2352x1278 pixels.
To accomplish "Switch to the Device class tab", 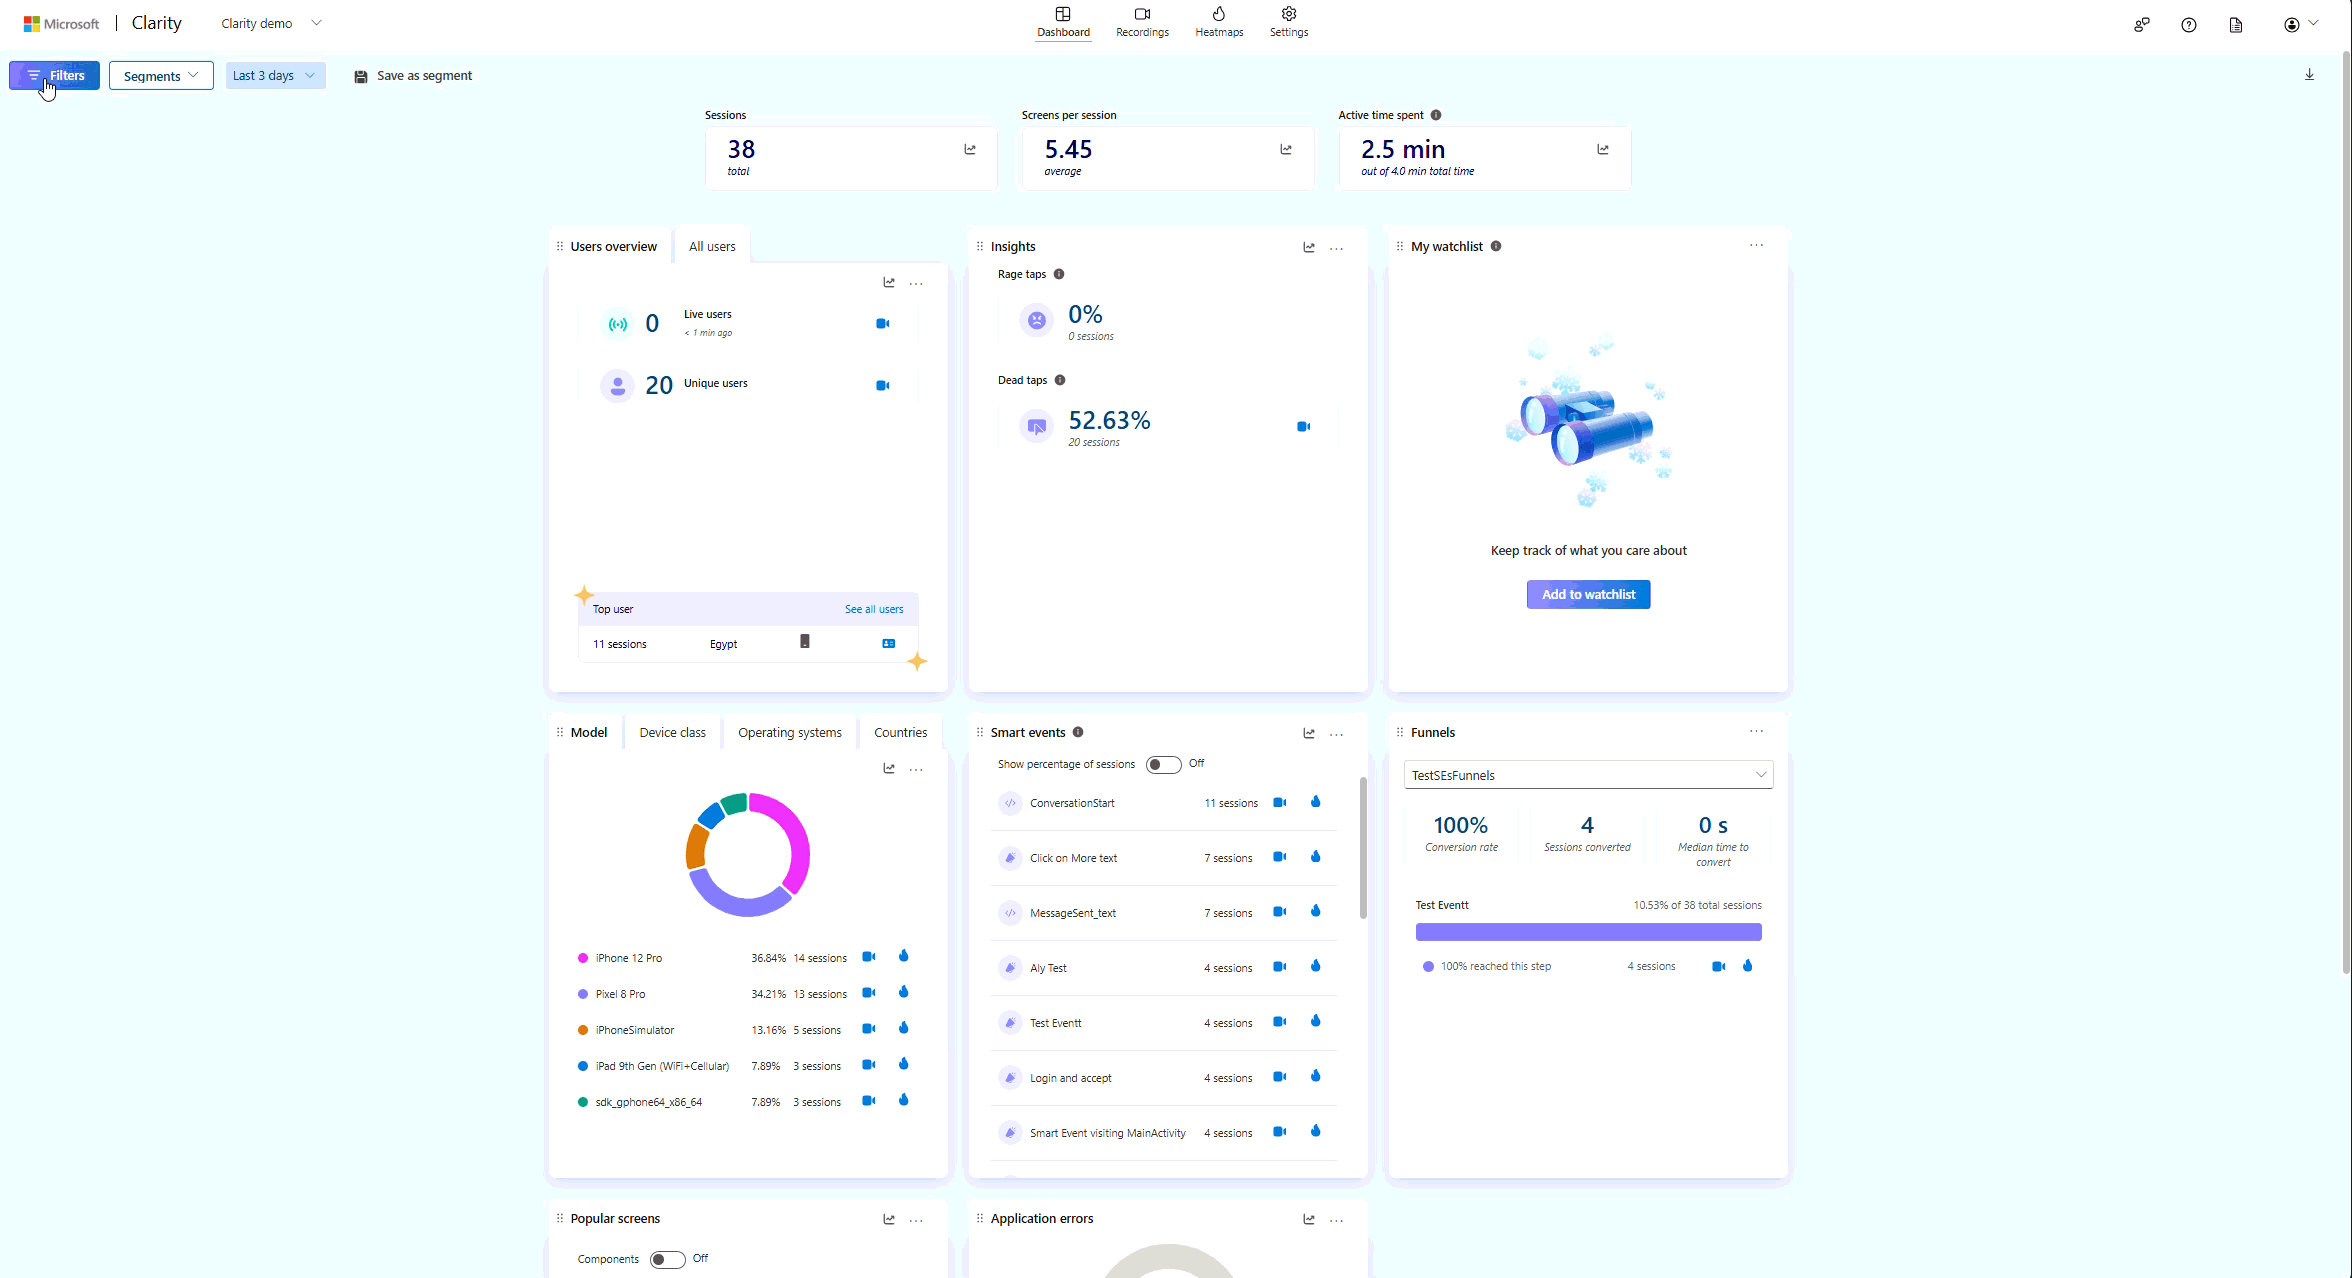I will [x=672, y=733].
